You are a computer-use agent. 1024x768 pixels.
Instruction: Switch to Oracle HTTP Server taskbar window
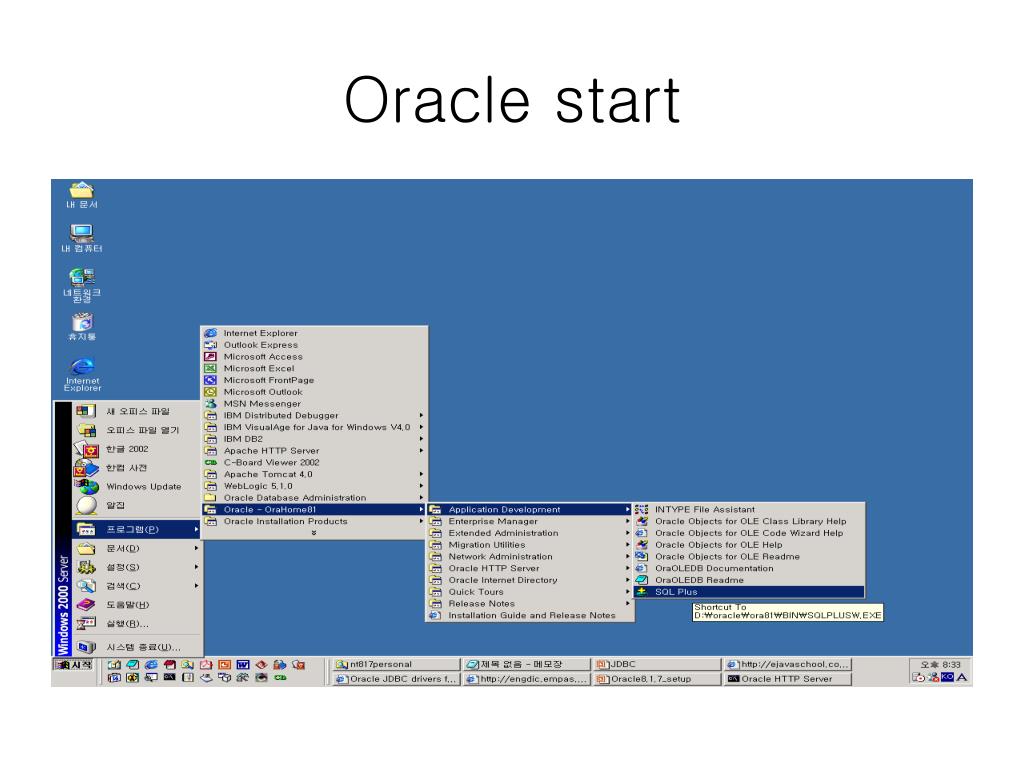pyautogui.click(x=788, y=679)
